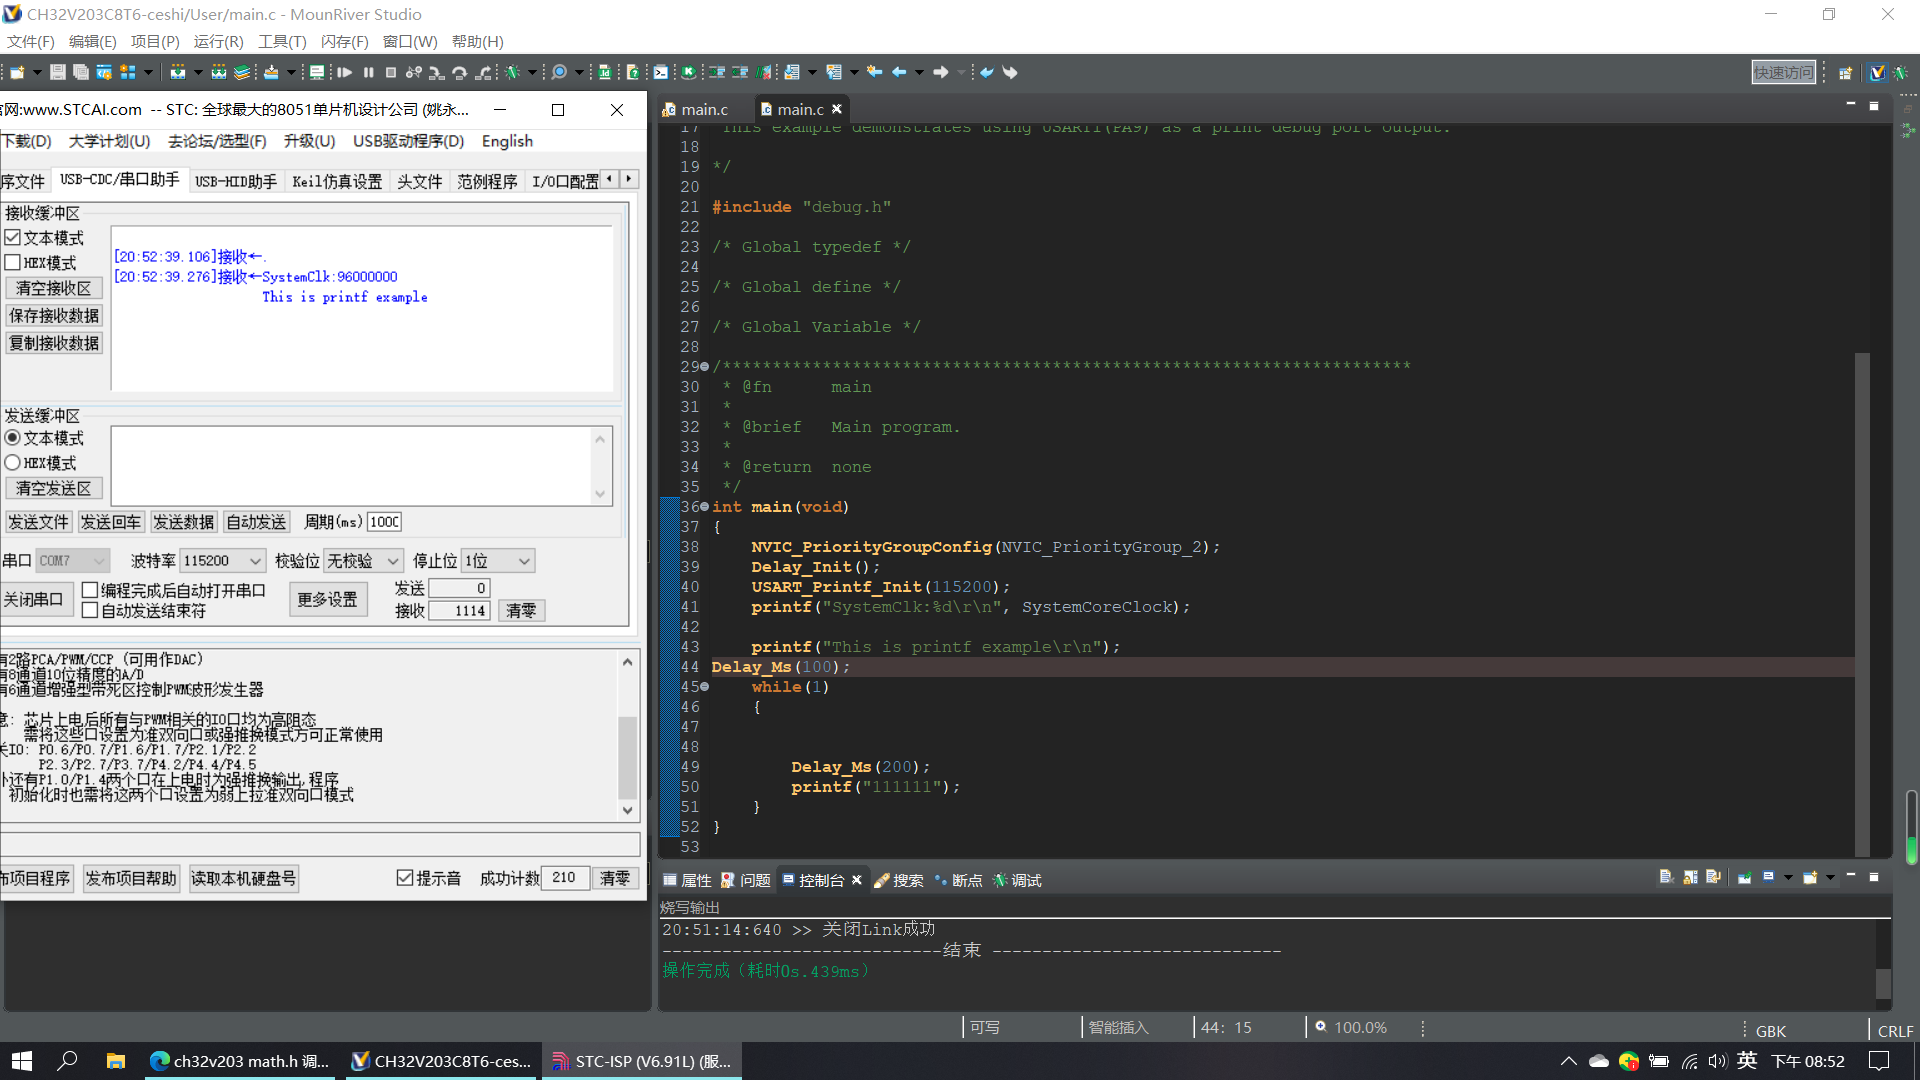Click the New file toolbar icon

17,72
